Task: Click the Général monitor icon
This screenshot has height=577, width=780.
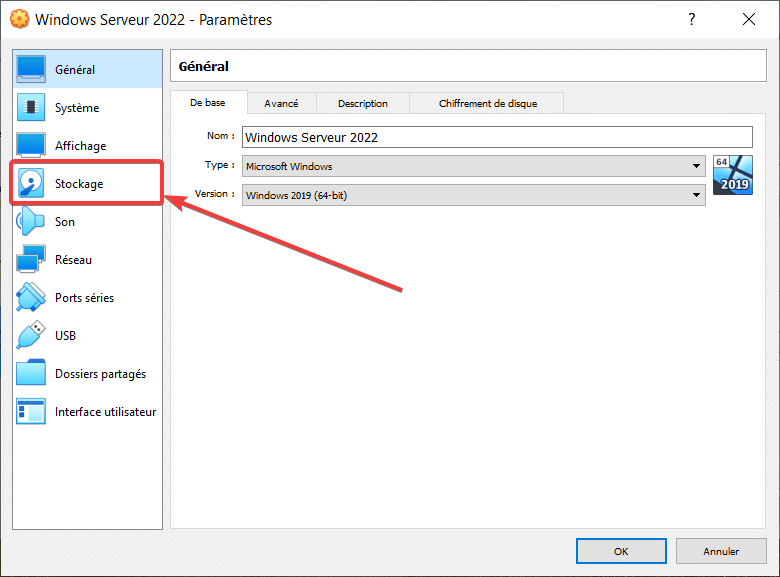Action: pyautogui.click(x=31, y=69)
